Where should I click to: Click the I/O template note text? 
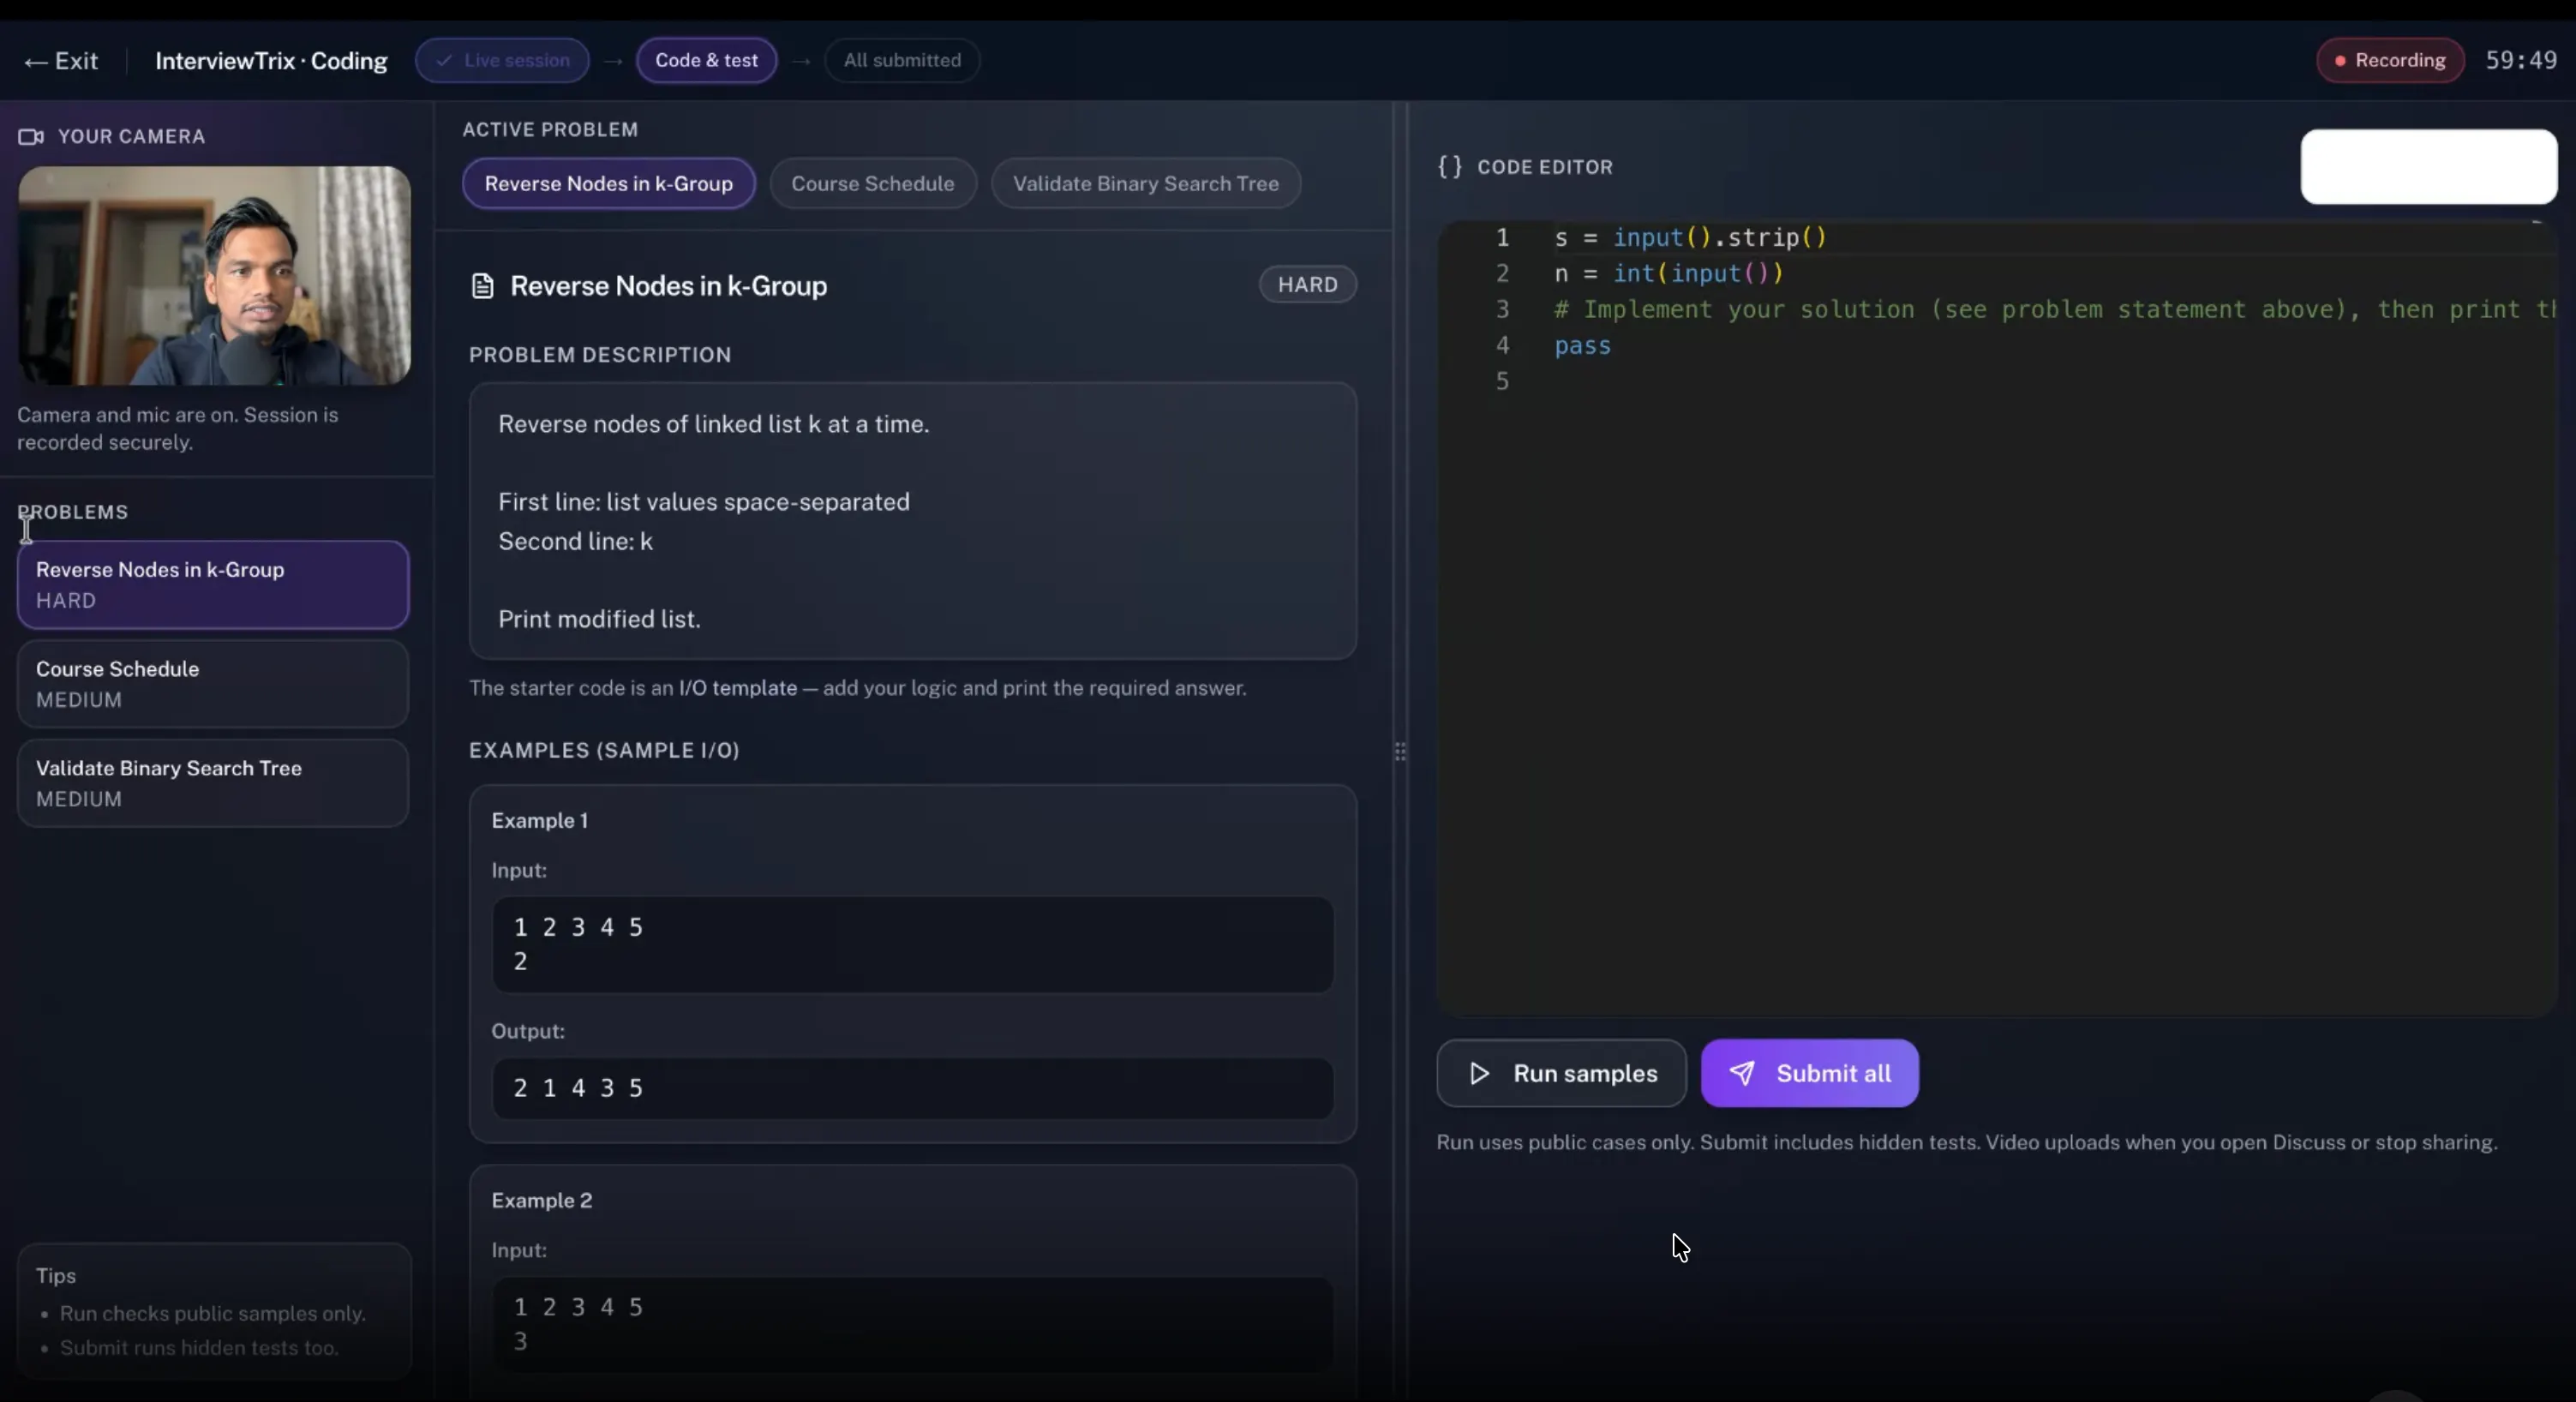pos(857,688)
